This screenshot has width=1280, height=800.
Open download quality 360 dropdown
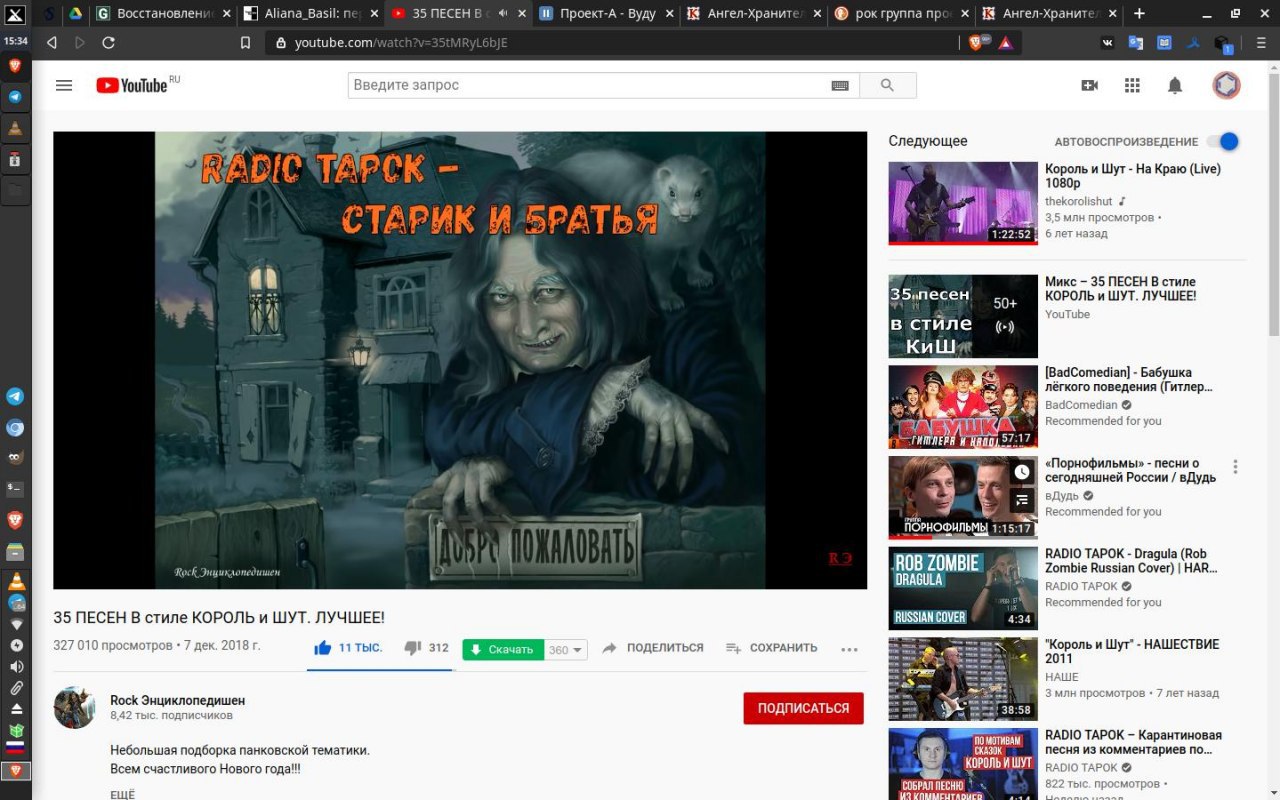pyautogui.click(x=566, y=650)
